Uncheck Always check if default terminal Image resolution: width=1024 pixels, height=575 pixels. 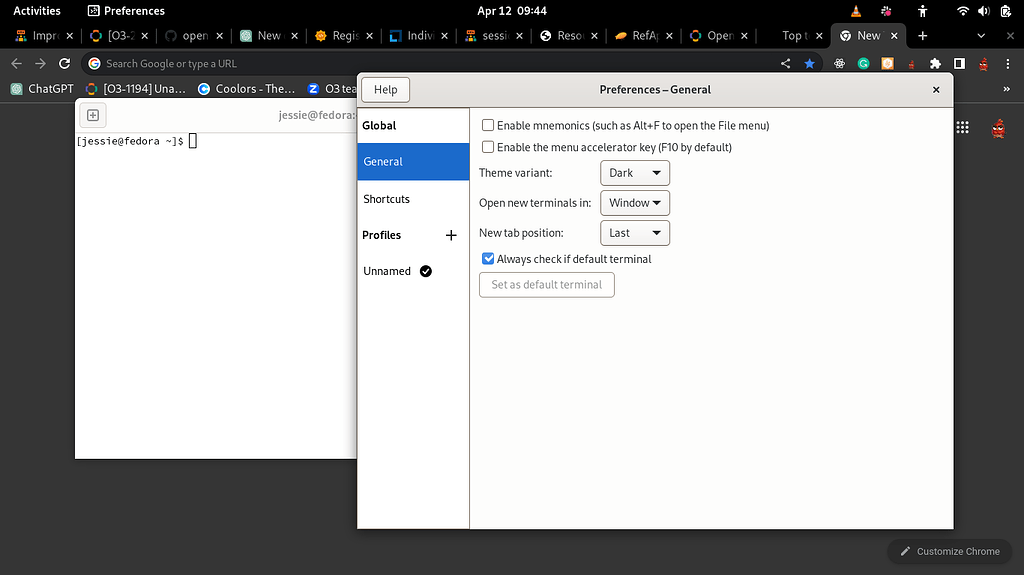tap(488, 259)
